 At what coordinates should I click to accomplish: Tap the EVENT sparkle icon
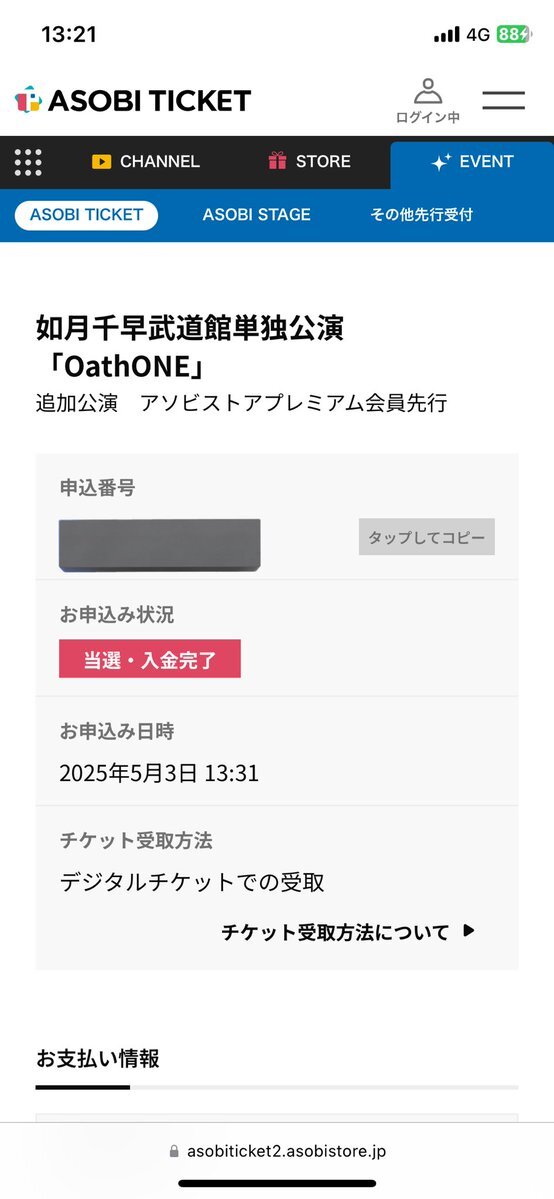(x=441, y=162)
